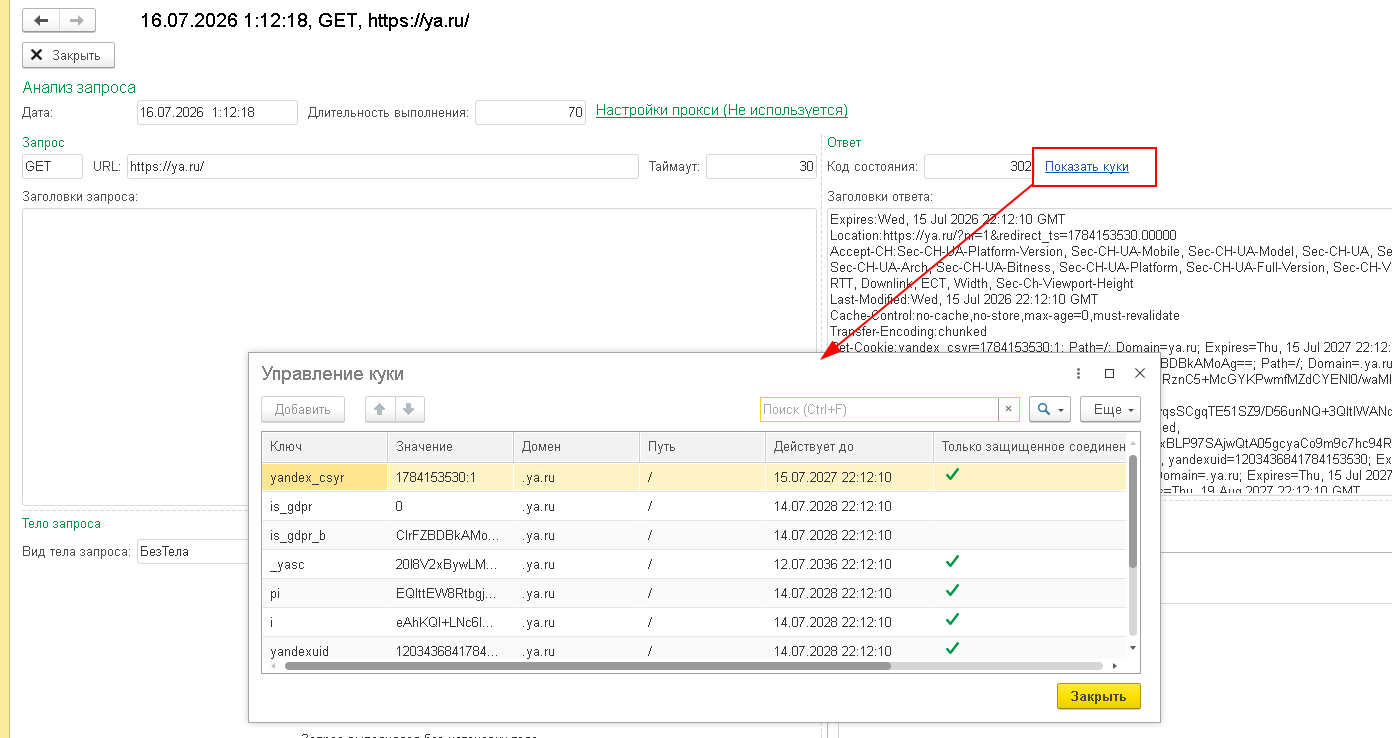The height and width of the screenshot is (738, 1392).
Task: Move cookie row up with arrow icon
Action: (x=379, y=409)
